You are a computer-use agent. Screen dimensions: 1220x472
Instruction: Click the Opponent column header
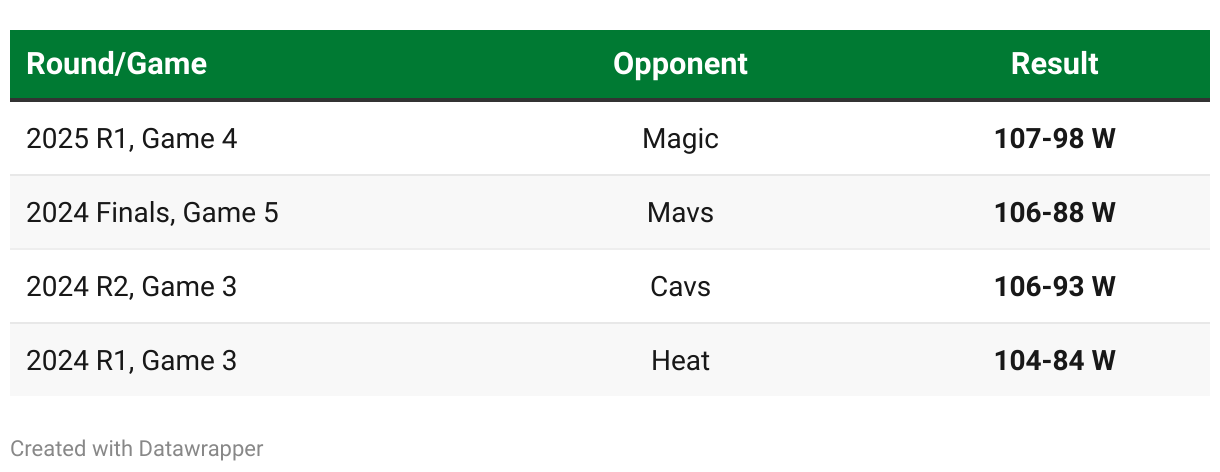[x=680, y=64]
